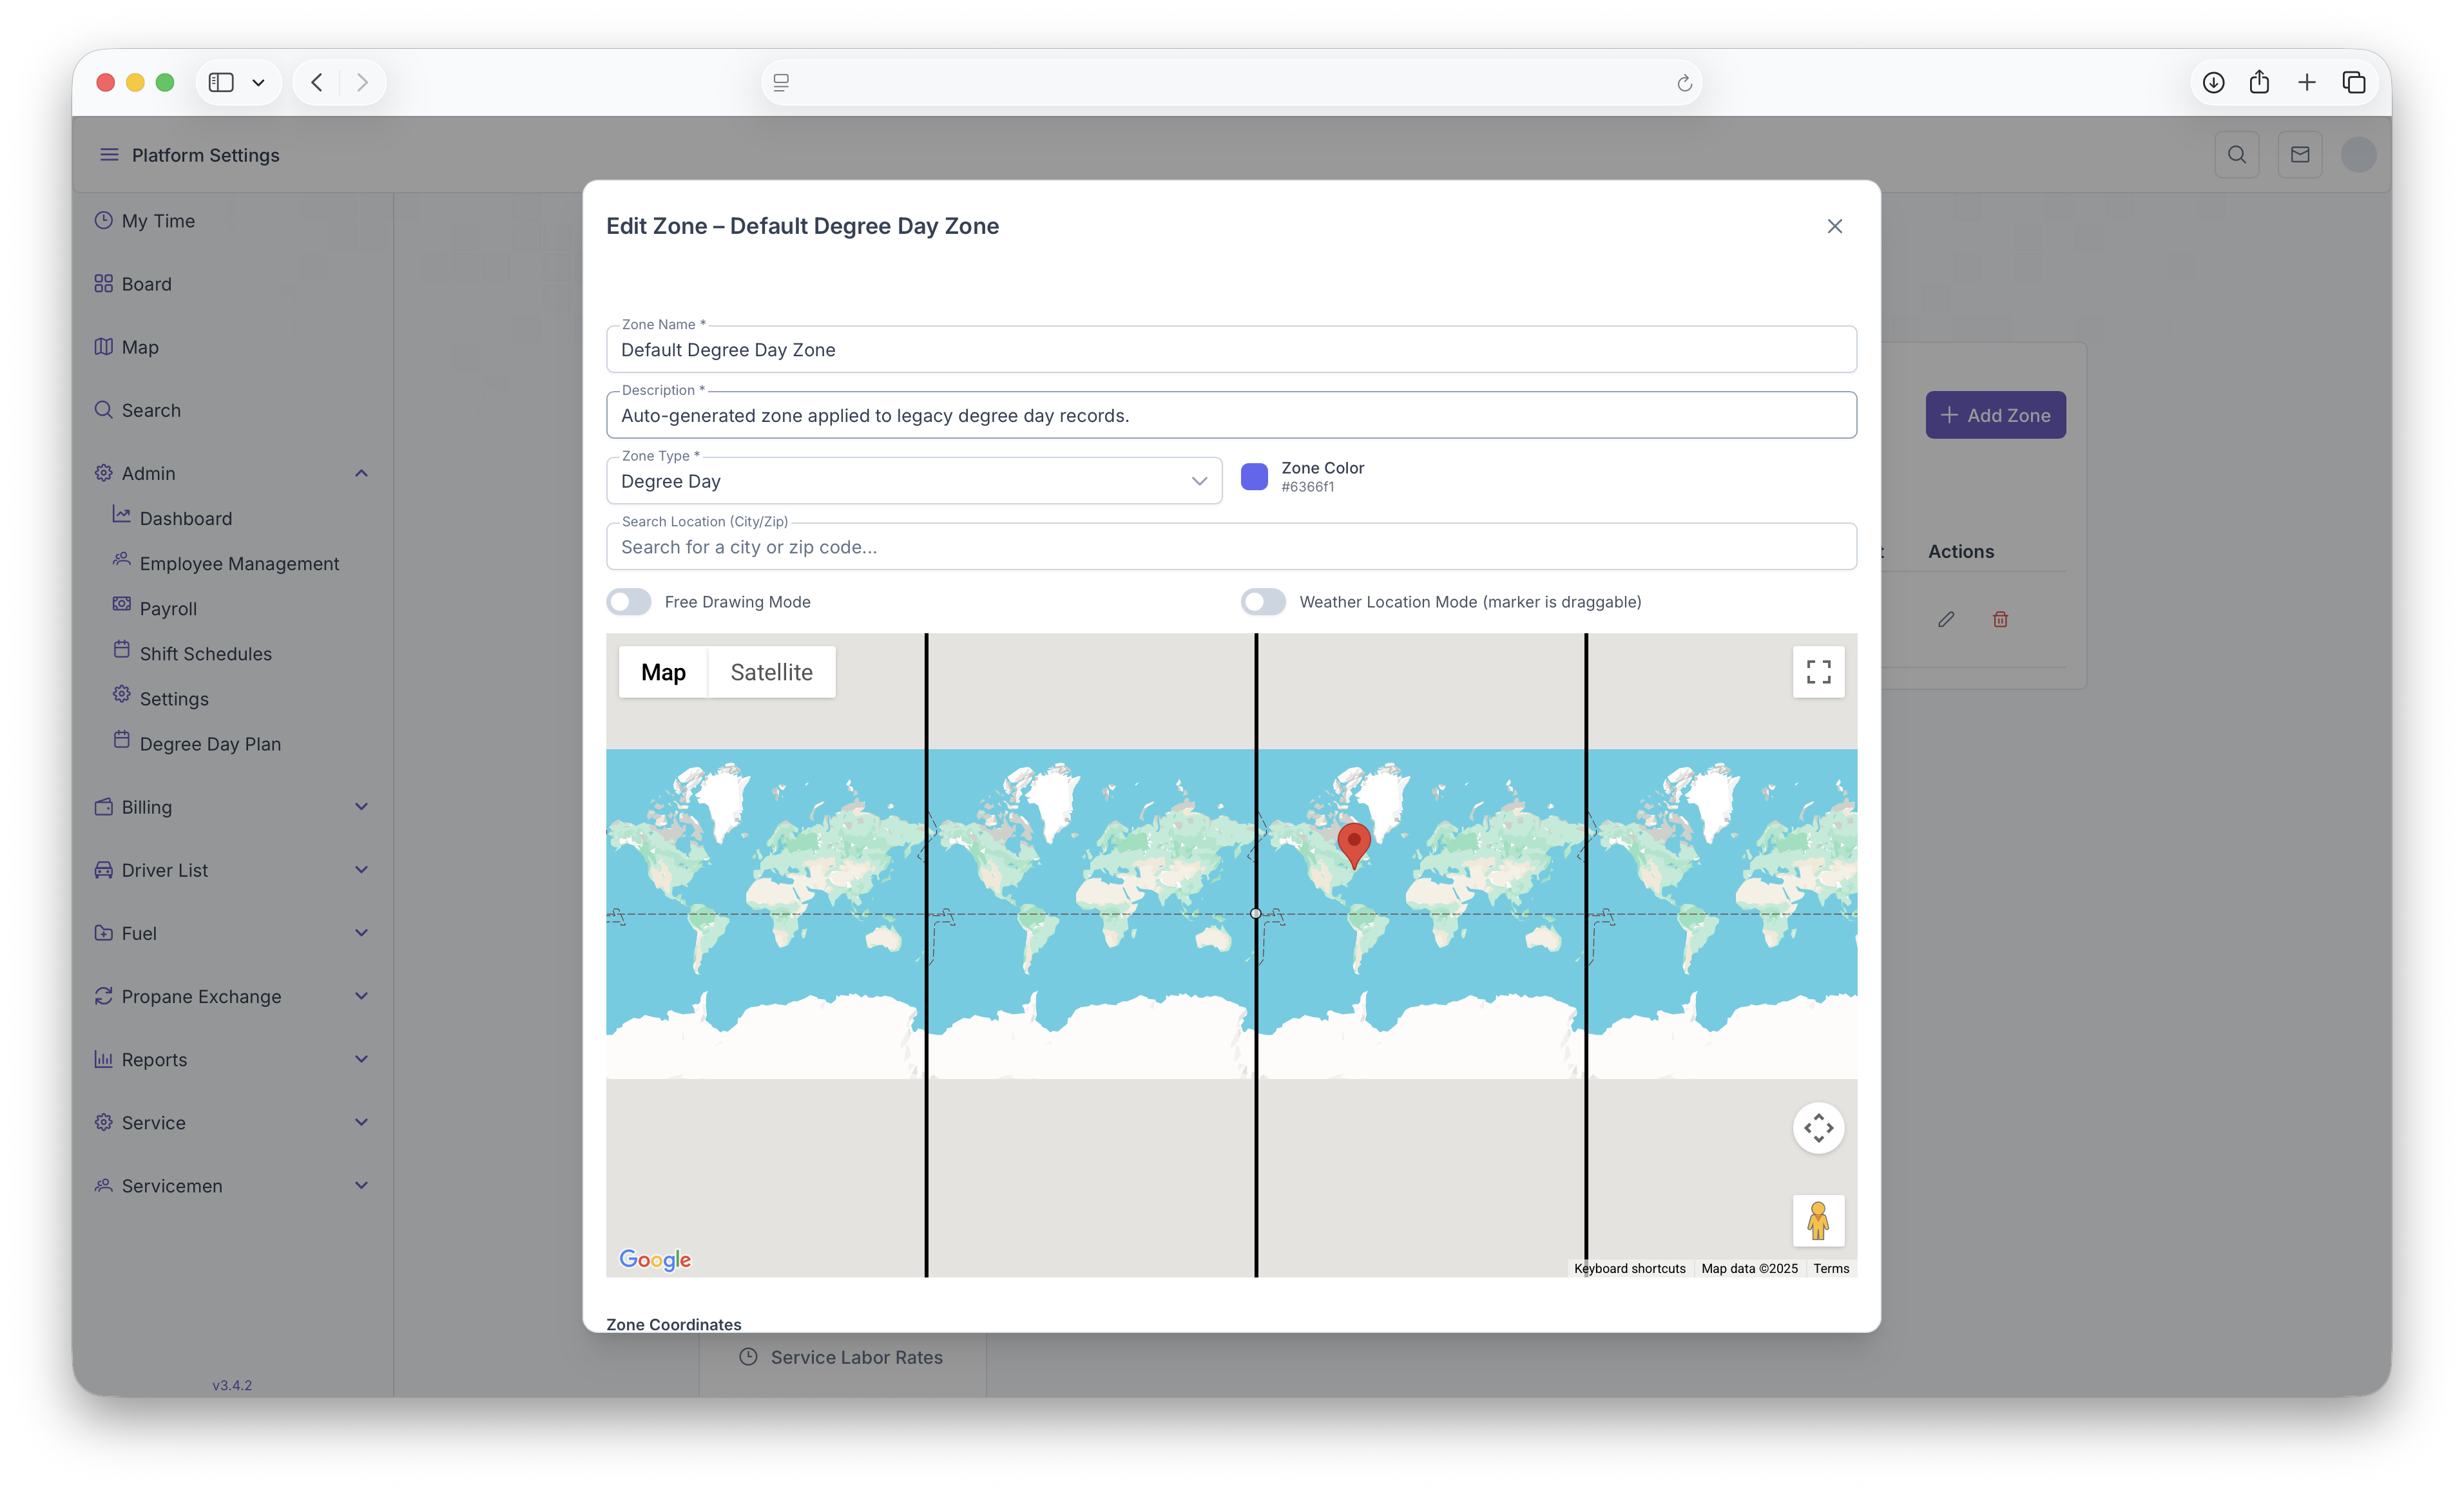Click the Add Zone button
This screenshot has height=1492, width=2464.
(1995, 415)
